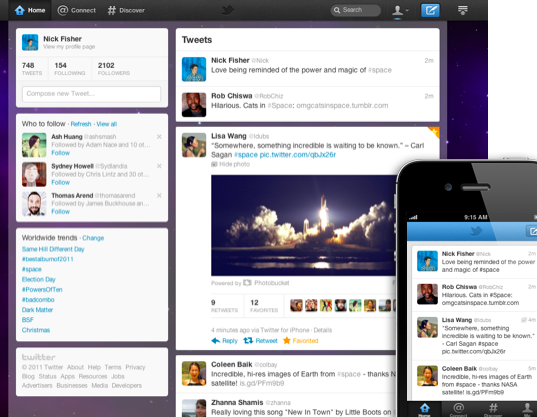Open trend Dark Matter
Viewport: 537px width, 417px height.
37,310
